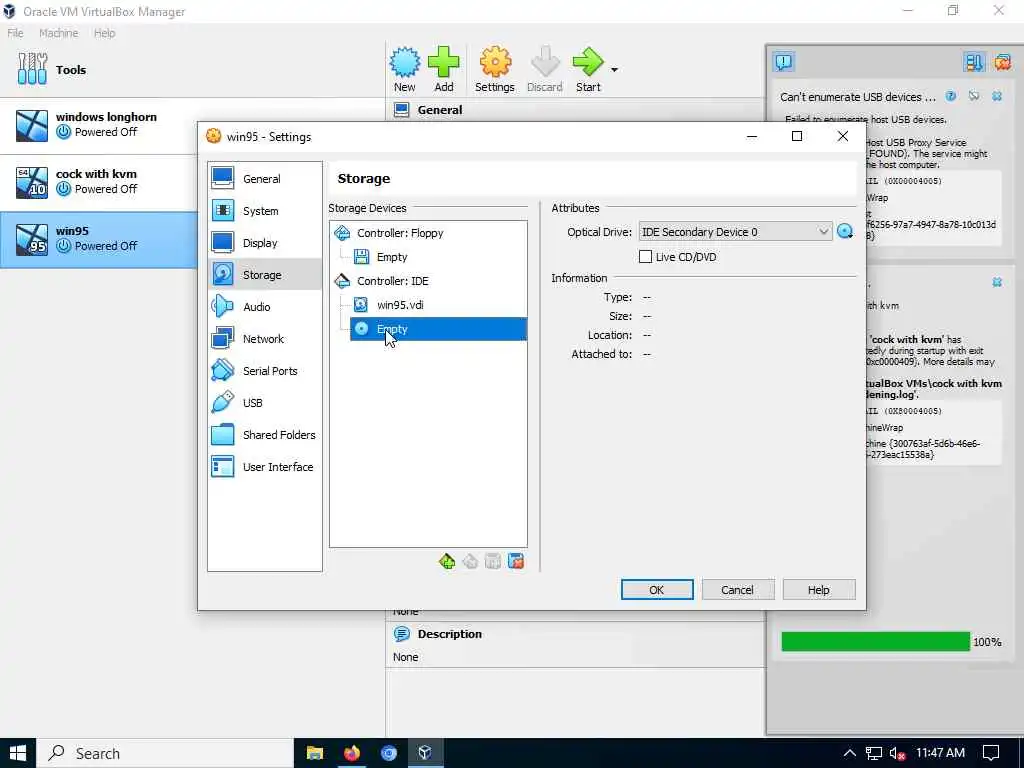Show hidden system tray icons
Viewport: 1024px width, 768px height.
[x=849, y=753]
